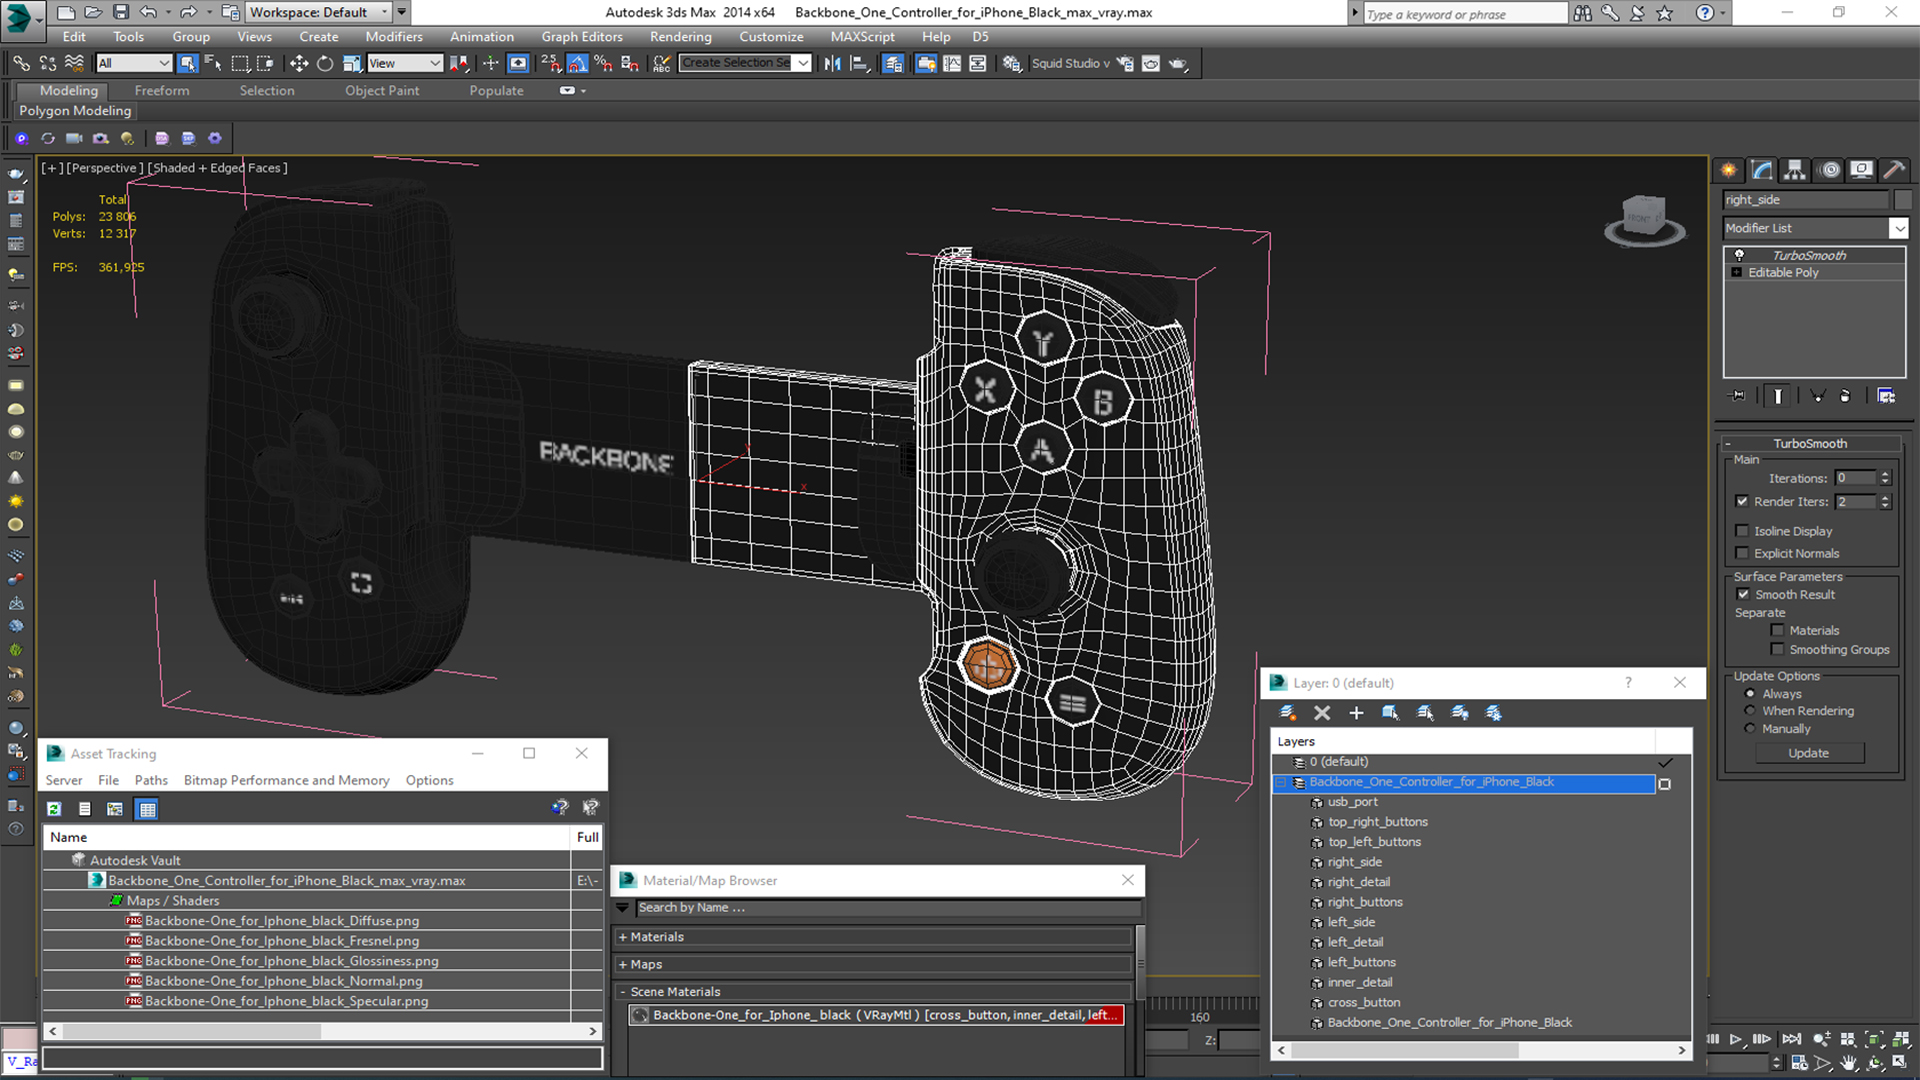This screenshot has height=1080, width=1920.
Task: Open the Render Setup icon
Action: coord(1125,63)
